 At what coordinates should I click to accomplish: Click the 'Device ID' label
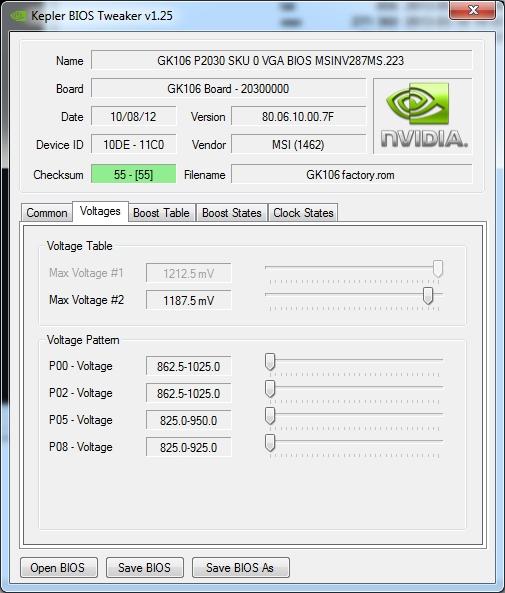click(60, 144)
